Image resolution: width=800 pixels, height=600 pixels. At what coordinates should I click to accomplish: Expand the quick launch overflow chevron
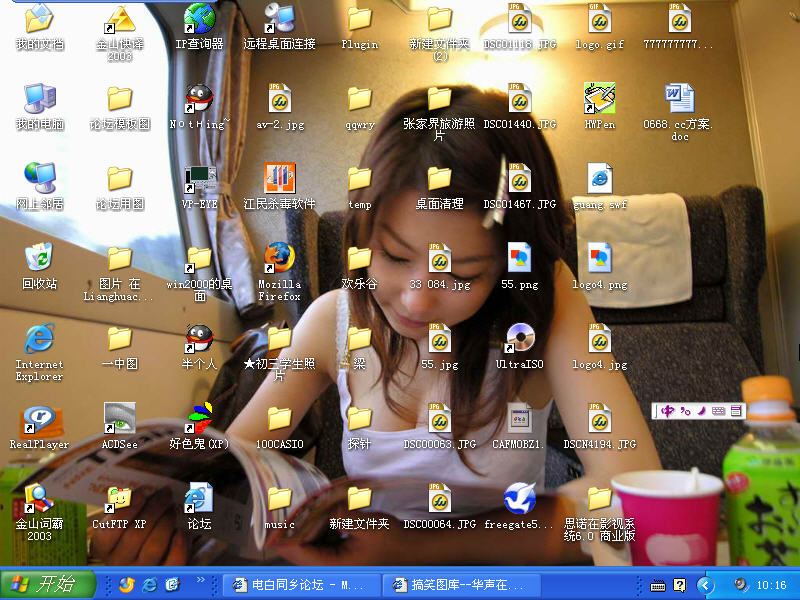(x=200, y=580)
